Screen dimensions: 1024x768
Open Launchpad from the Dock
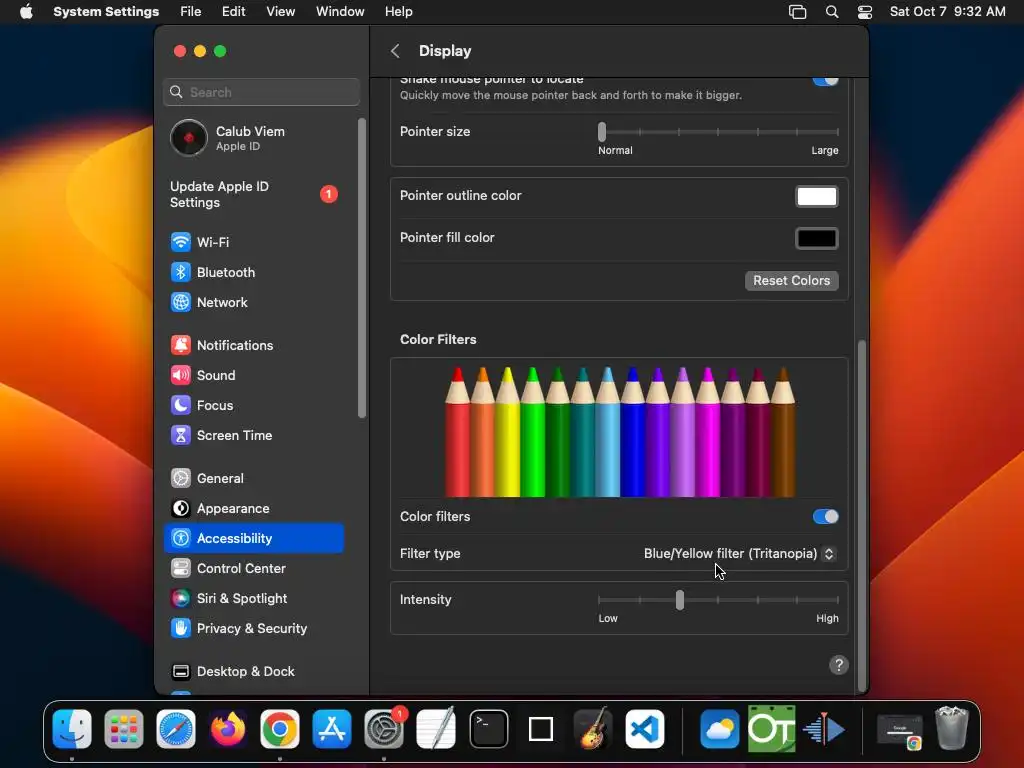(x=124, y=729)
